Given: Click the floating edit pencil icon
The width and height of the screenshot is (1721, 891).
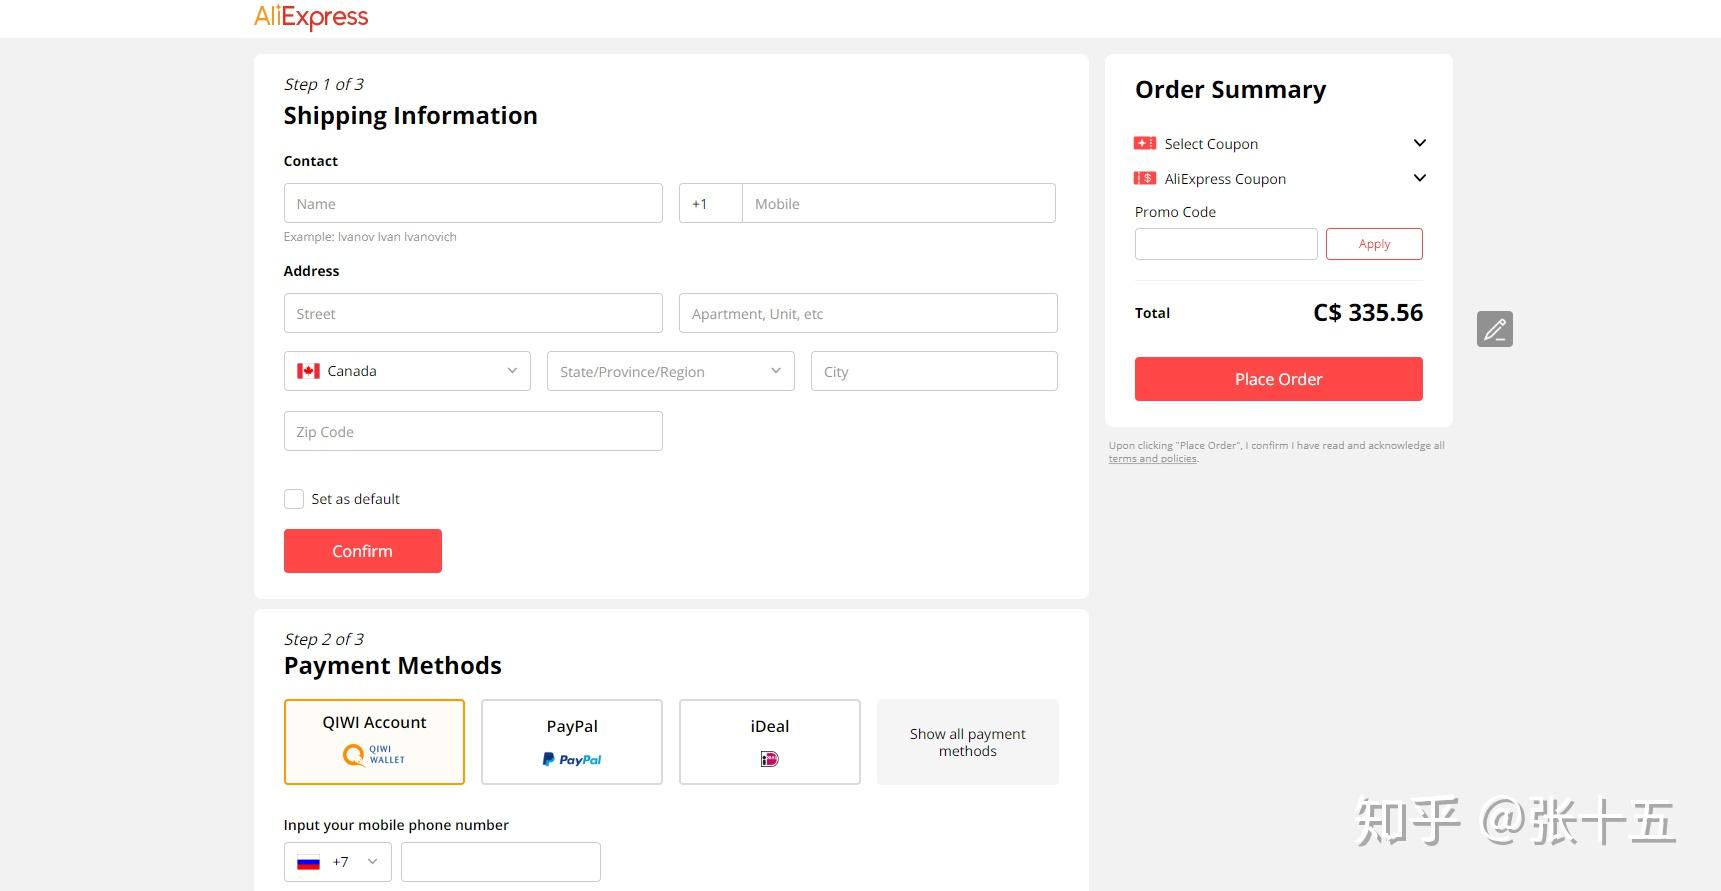Looking at the screenshot, I should 1494,329.
